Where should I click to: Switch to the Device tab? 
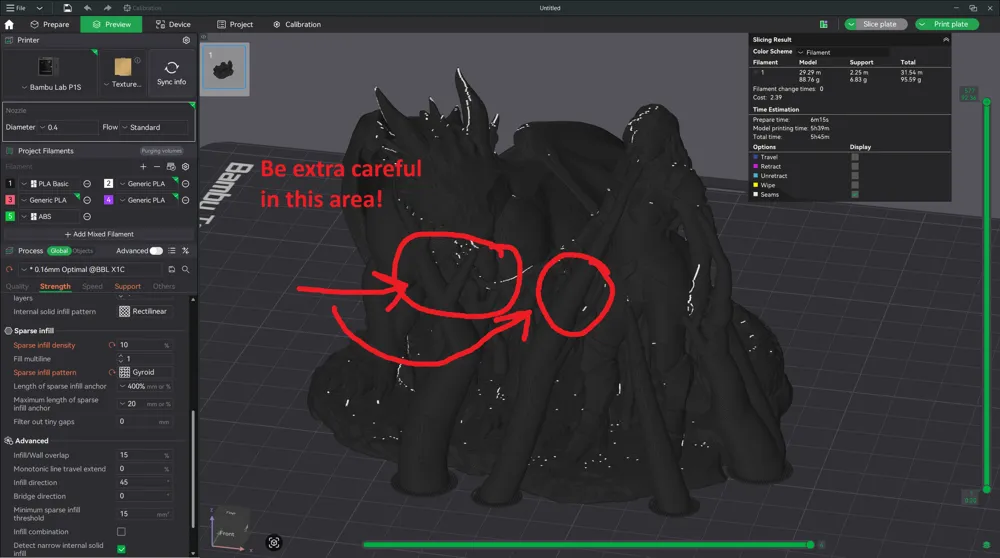pos(173,24)
